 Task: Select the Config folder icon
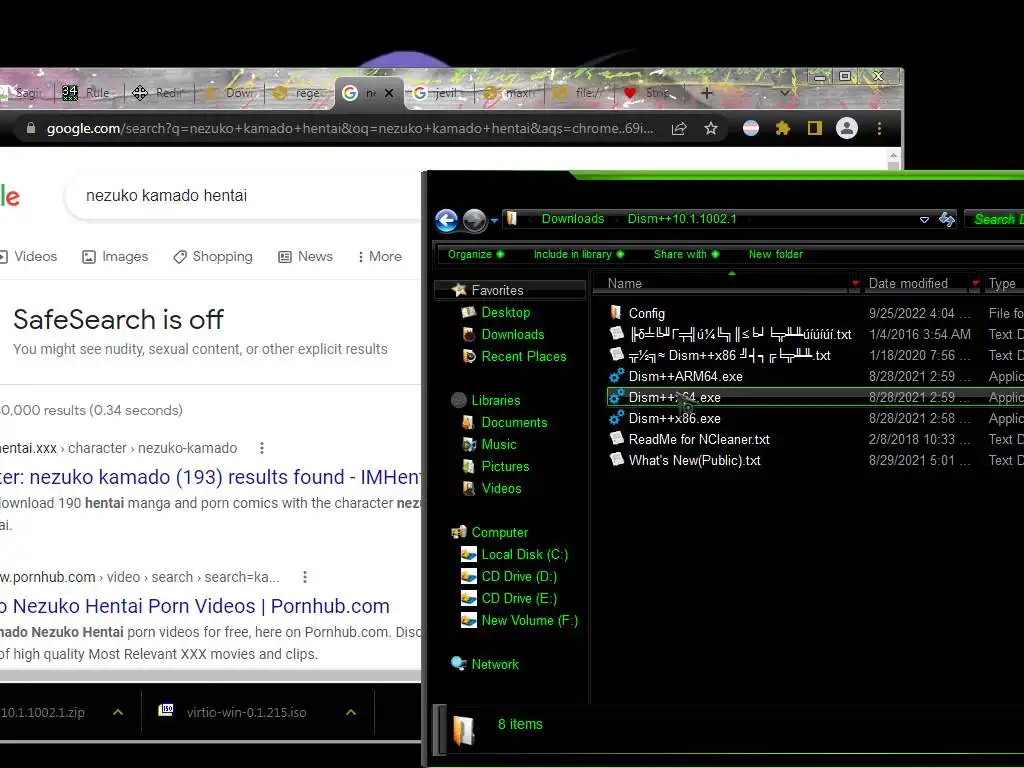(616, 312)
